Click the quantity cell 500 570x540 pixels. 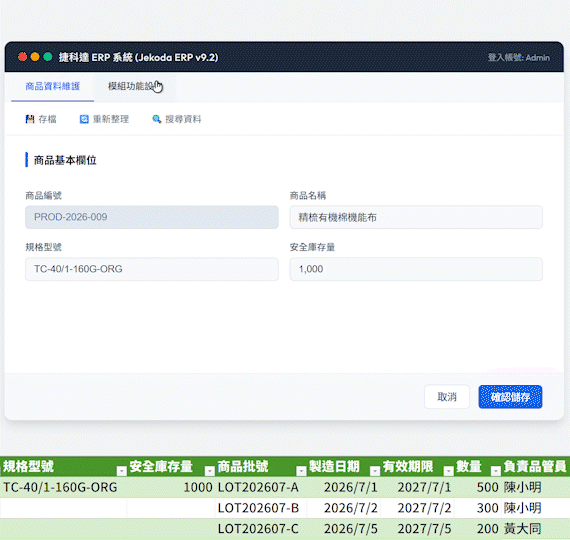pyautogui.click(x=477, y=487)
